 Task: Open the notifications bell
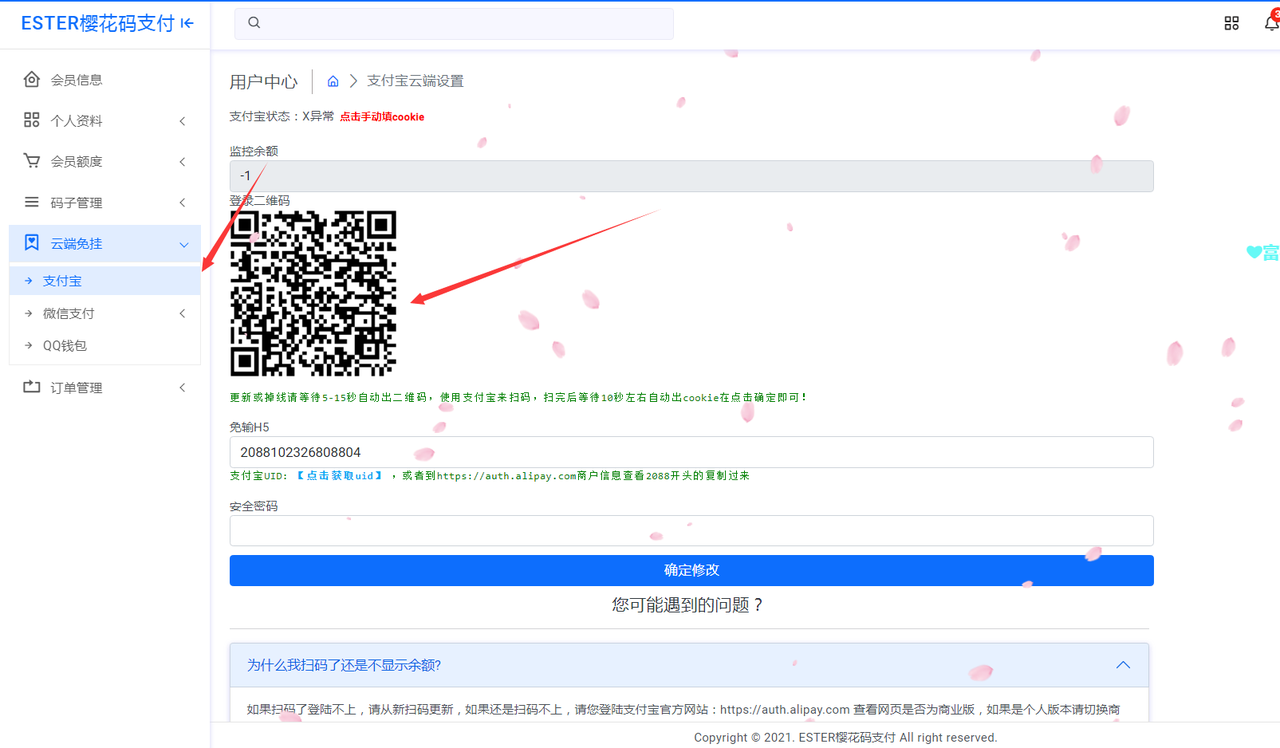[1271, 22]
